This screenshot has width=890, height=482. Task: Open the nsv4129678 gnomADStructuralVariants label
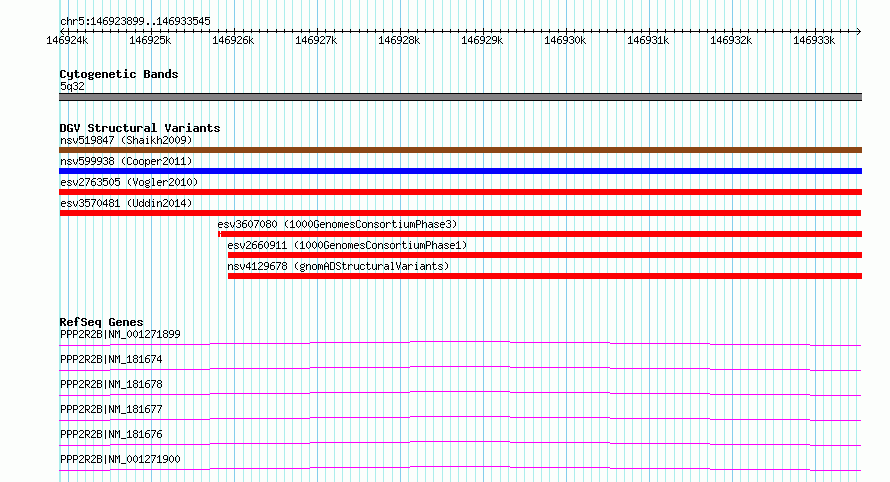click(x=338, y=266)
